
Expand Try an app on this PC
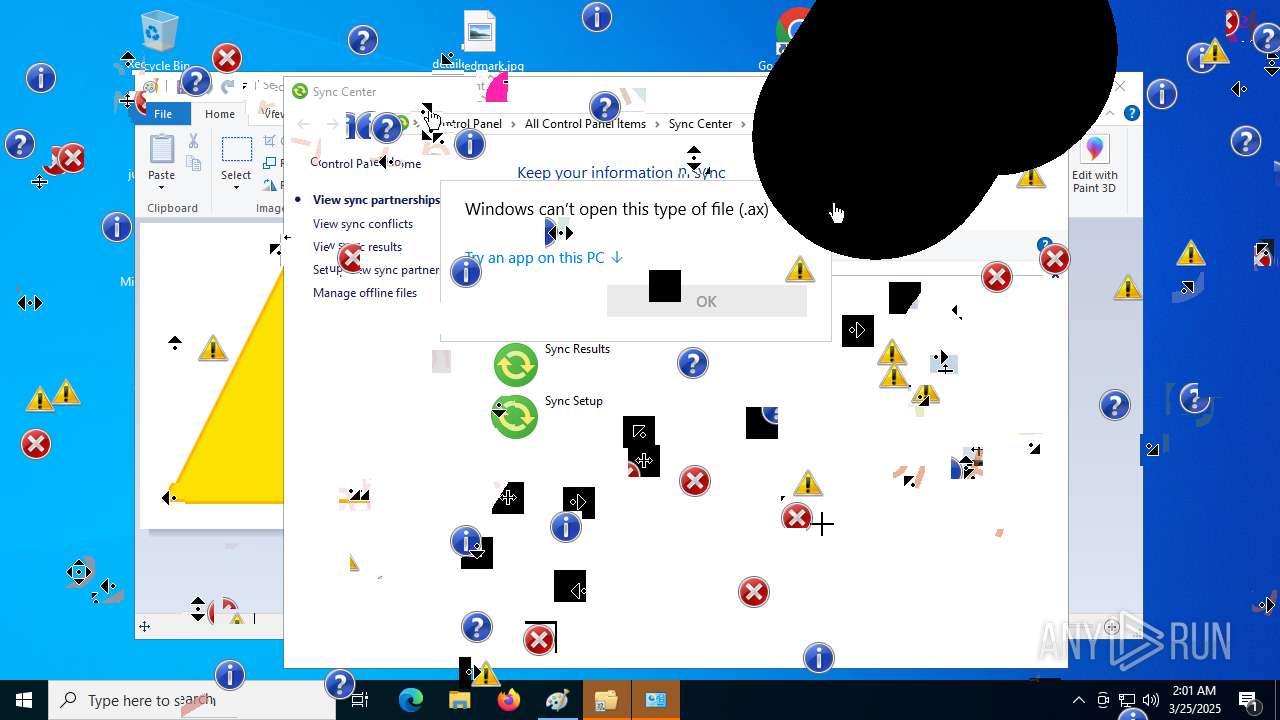click(544, 257)
